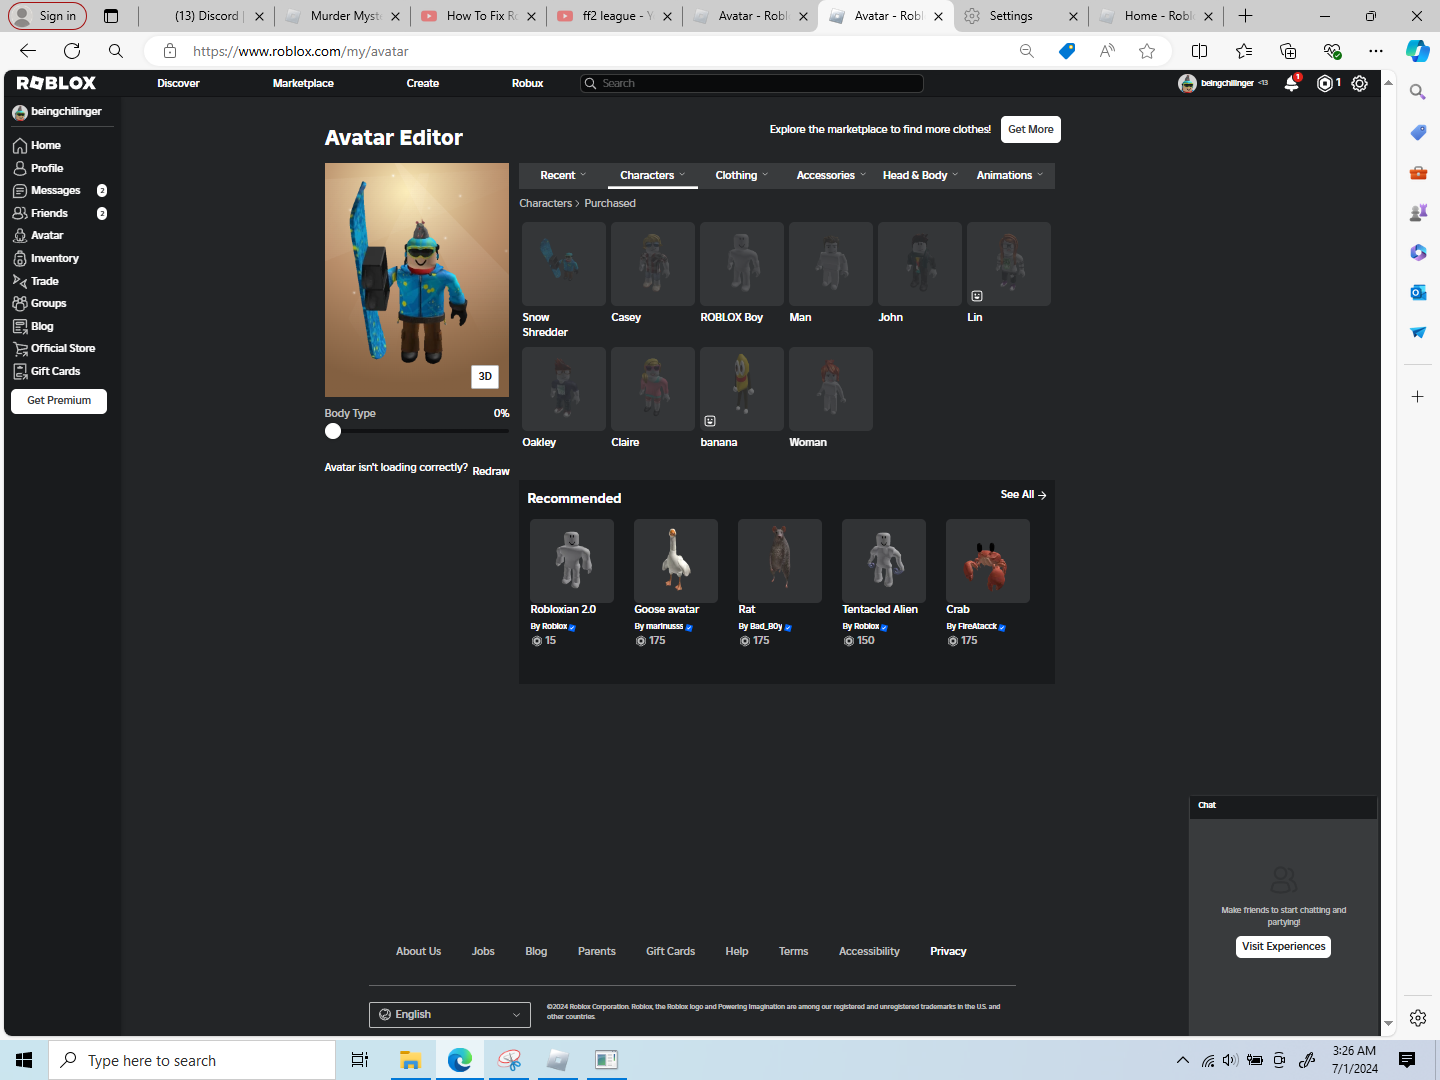The height and width of the screenshot is (1080, 1440).
Task: Open the Edge sidebar search icon
Action: tap(1418, 92)
